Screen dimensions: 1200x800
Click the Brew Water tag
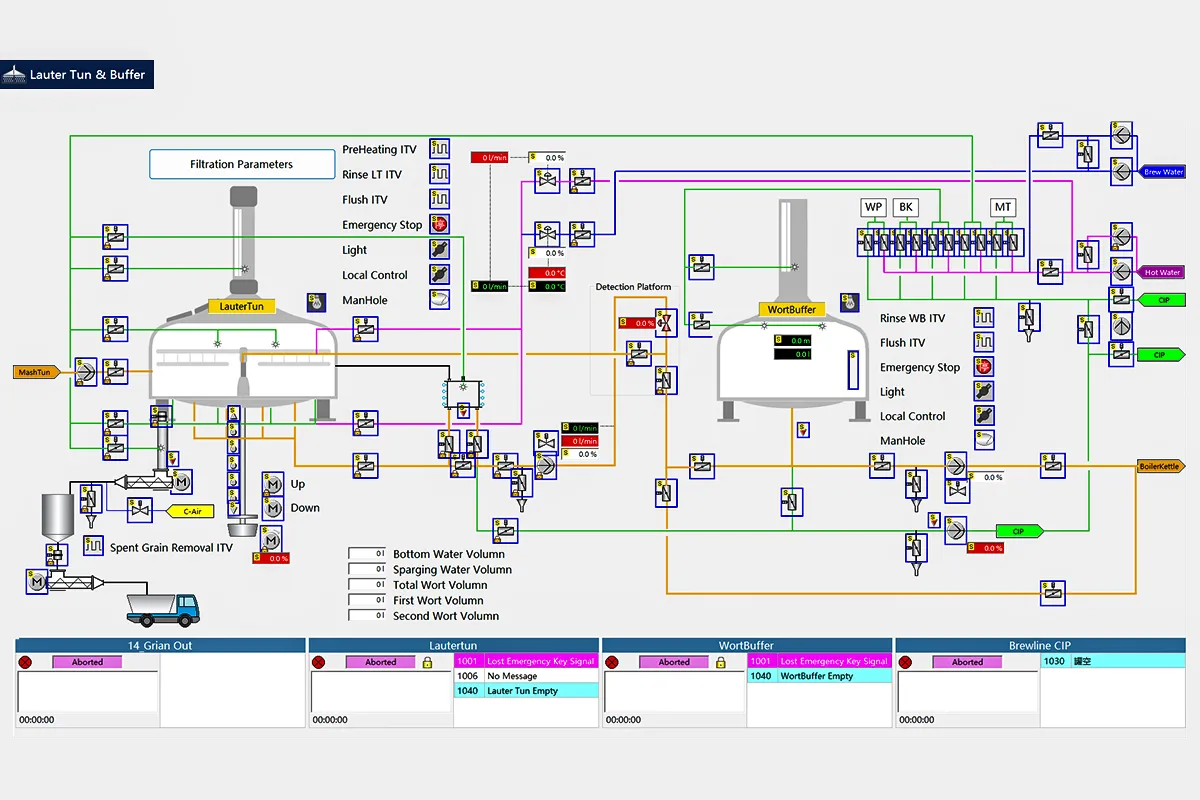1163,172
